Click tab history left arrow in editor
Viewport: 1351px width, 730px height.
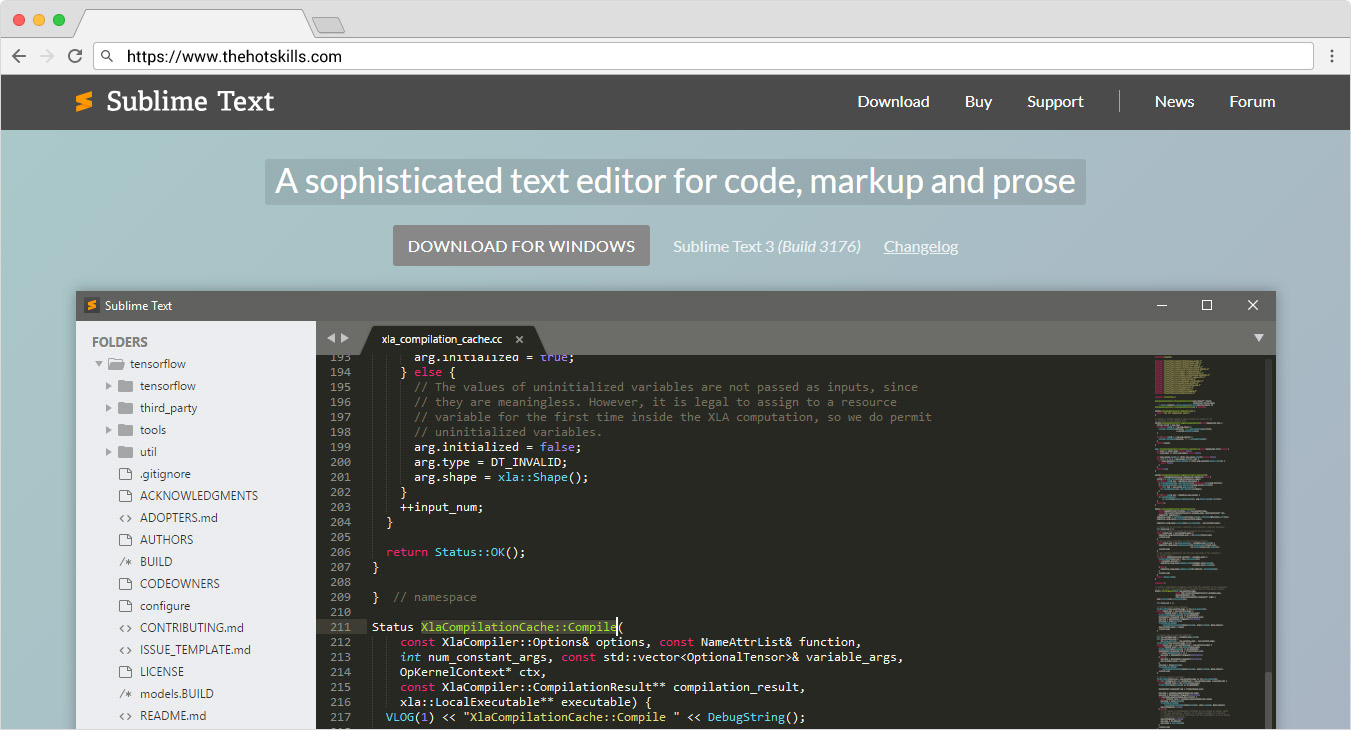[x=331, y=338]
